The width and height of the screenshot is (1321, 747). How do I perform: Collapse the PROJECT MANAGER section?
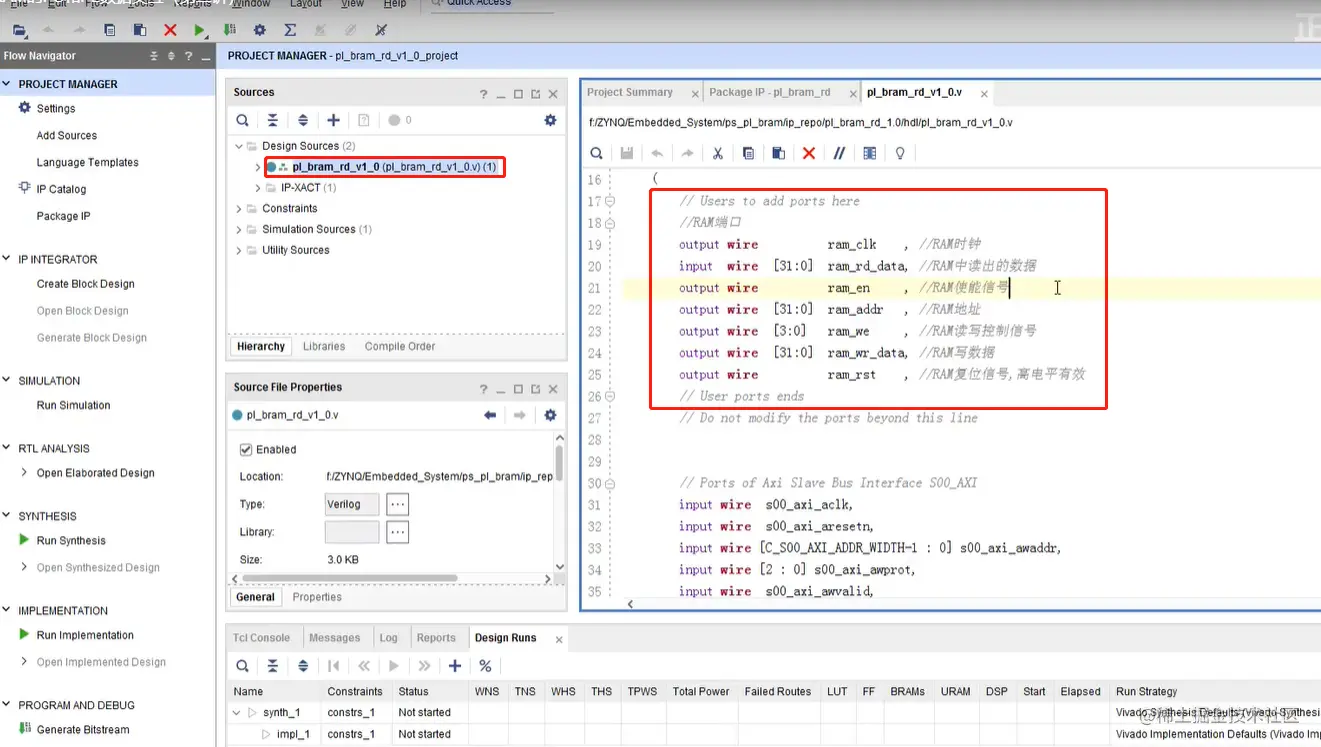pyautogui.click(x=7, y=84)
